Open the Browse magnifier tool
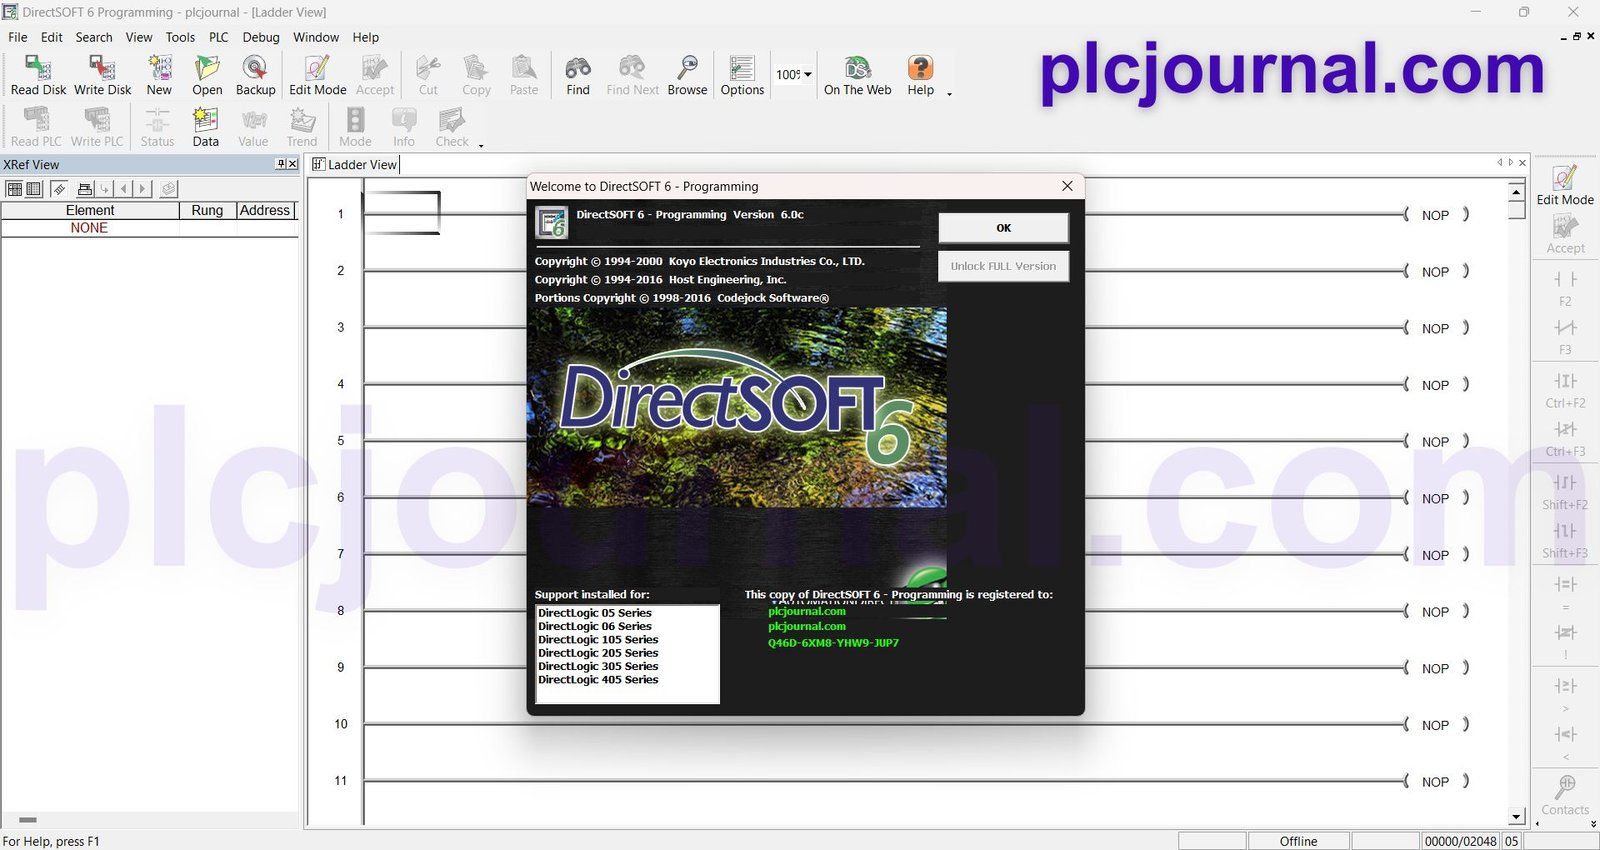The height and width of the screenshot is (850, 1600). tap(687, 76)
